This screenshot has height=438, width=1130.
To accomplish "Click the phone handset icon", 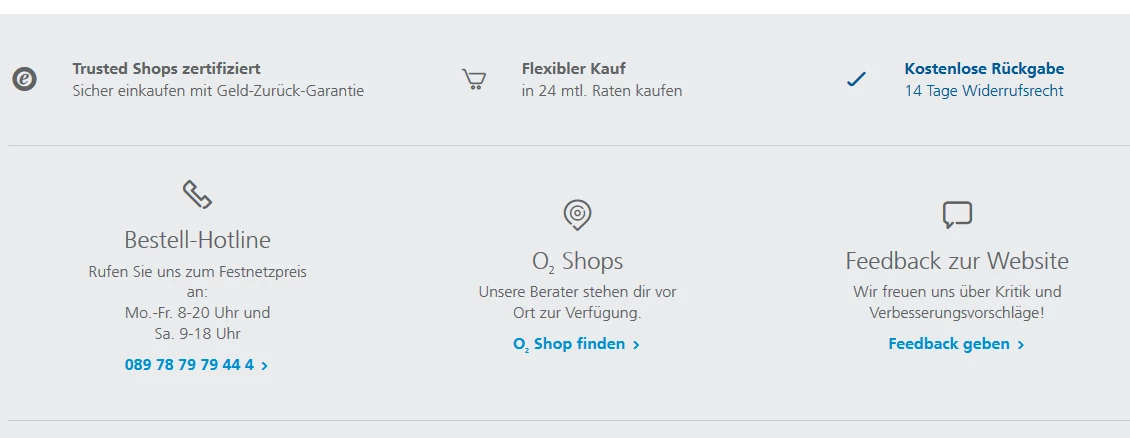I will click(197, 194).
